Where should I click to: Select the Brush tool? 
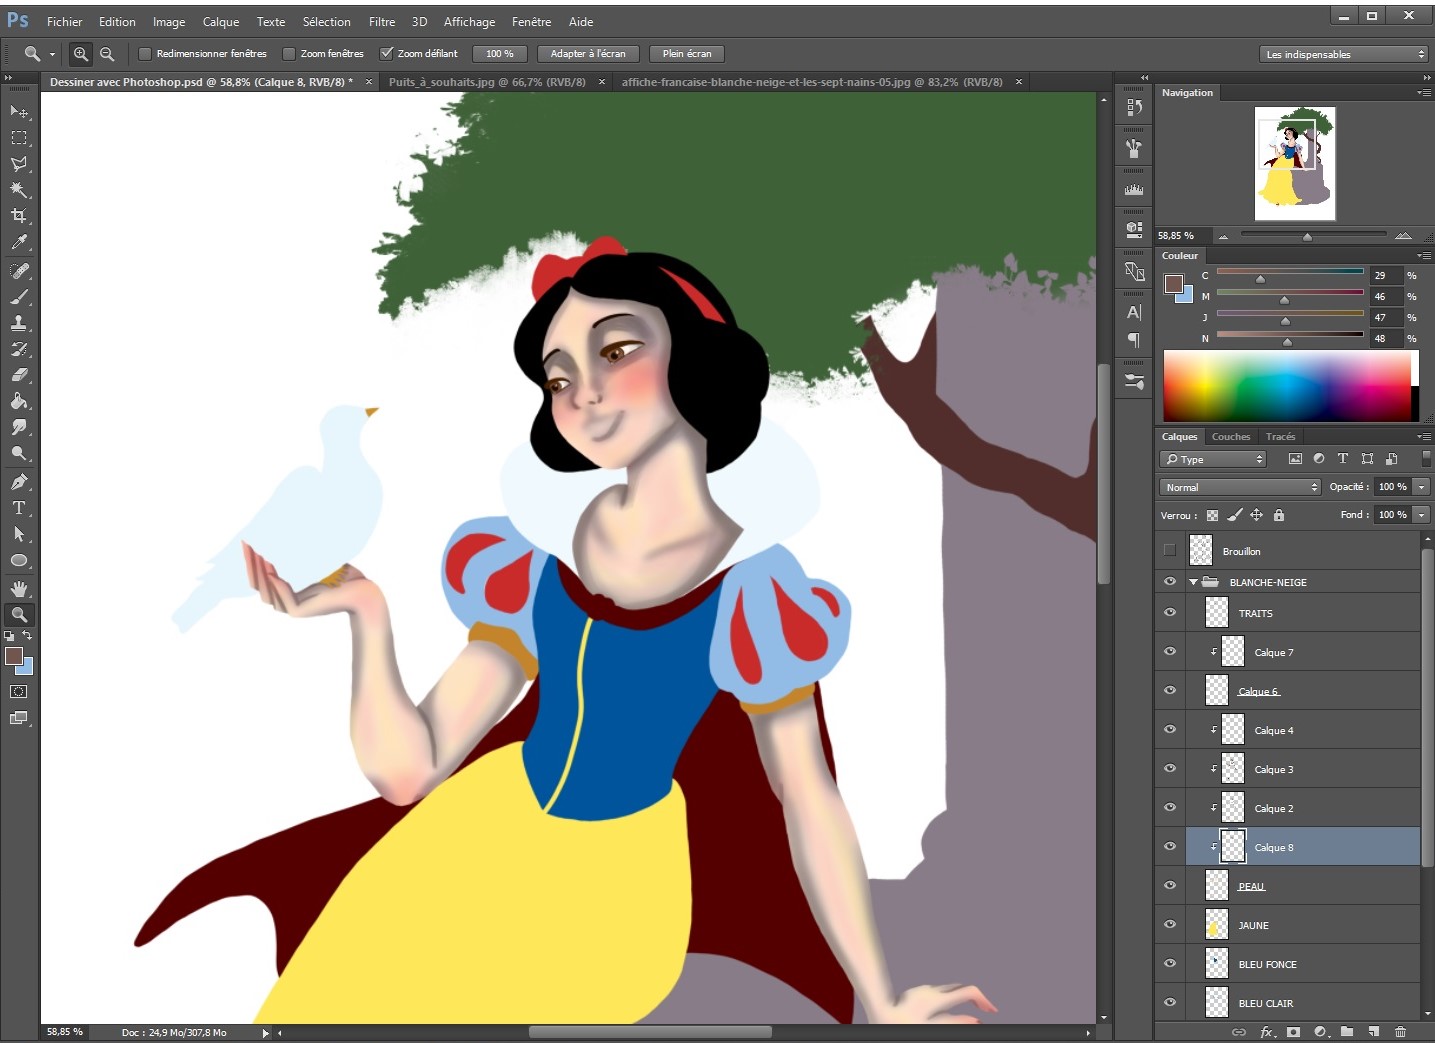pyautogui.click(x=19, y=297)
